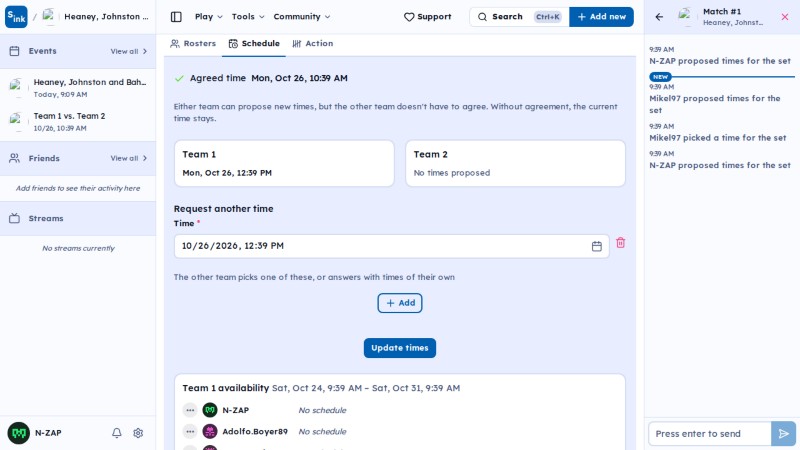Image resolution: width=800 pixels, height=450 pixels.
Task: Click the Events calendar icon
Action: click(x=14, y=51)
